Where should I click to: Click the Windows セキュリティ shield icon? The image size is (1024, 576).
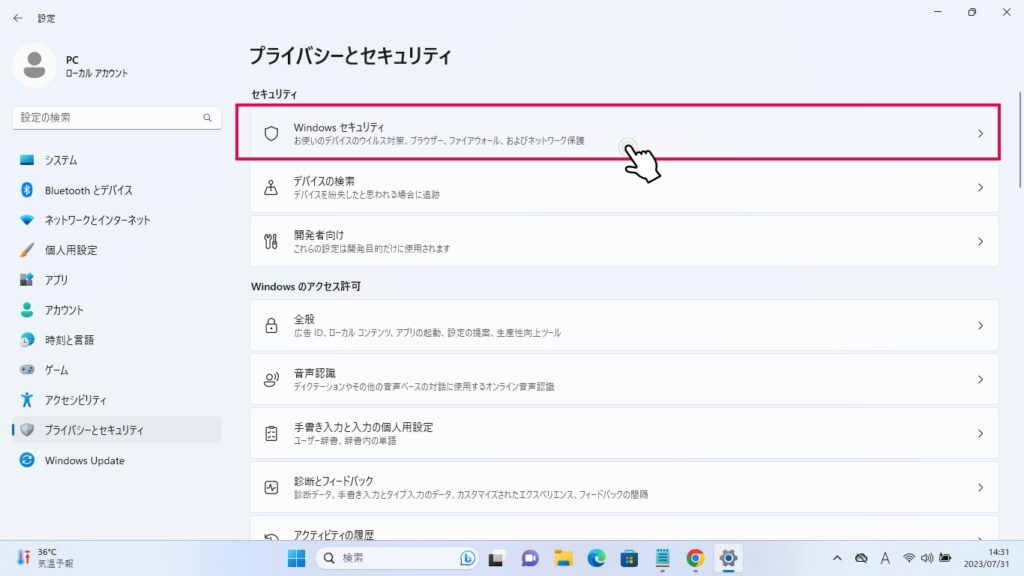(271, 133)
